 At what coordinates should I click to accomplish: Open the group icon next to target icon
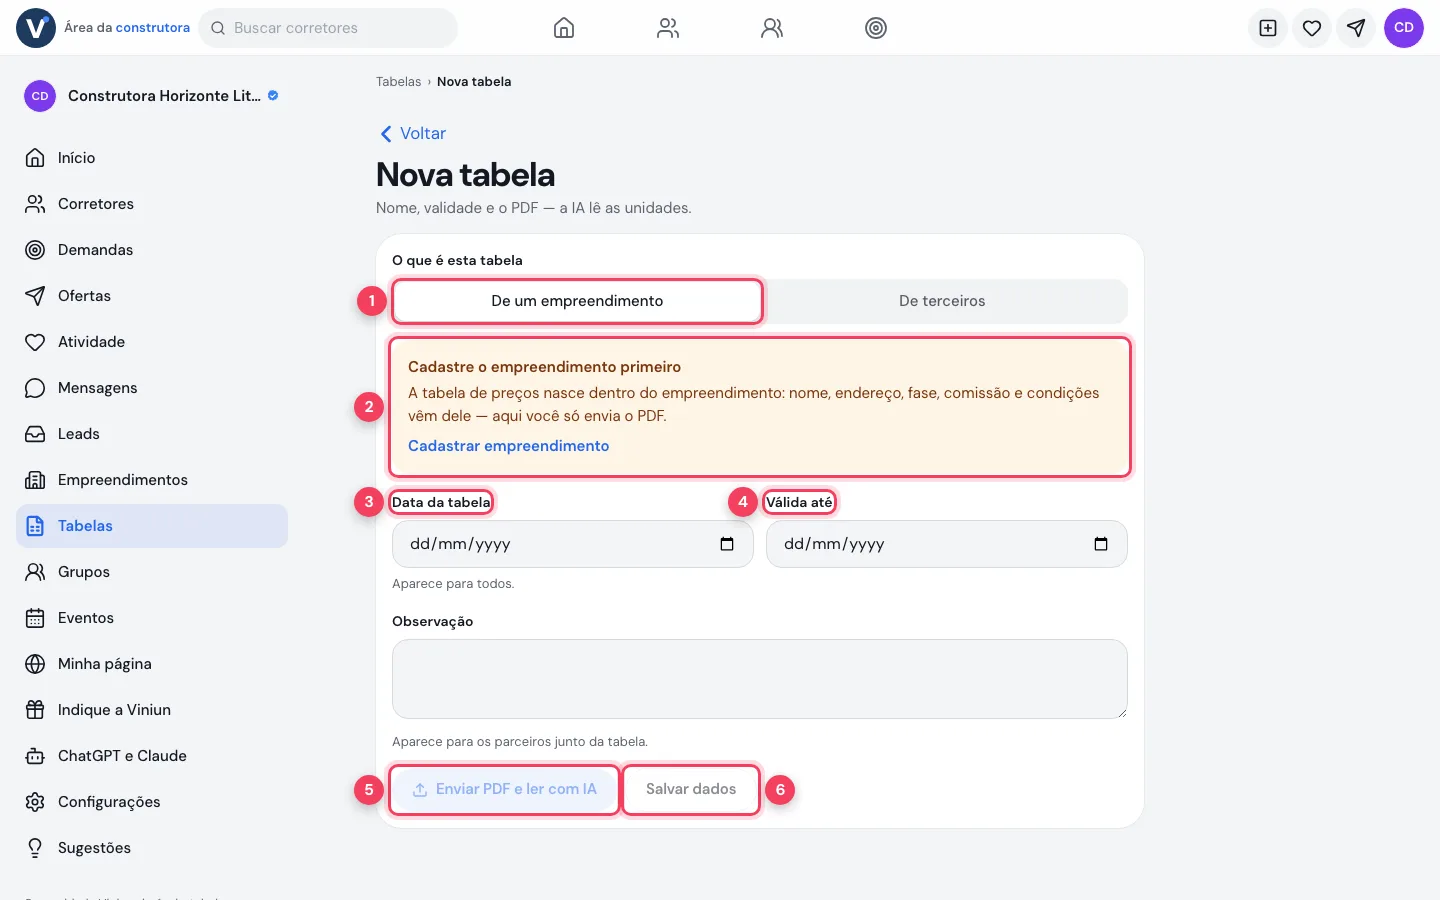click(772, 28)
